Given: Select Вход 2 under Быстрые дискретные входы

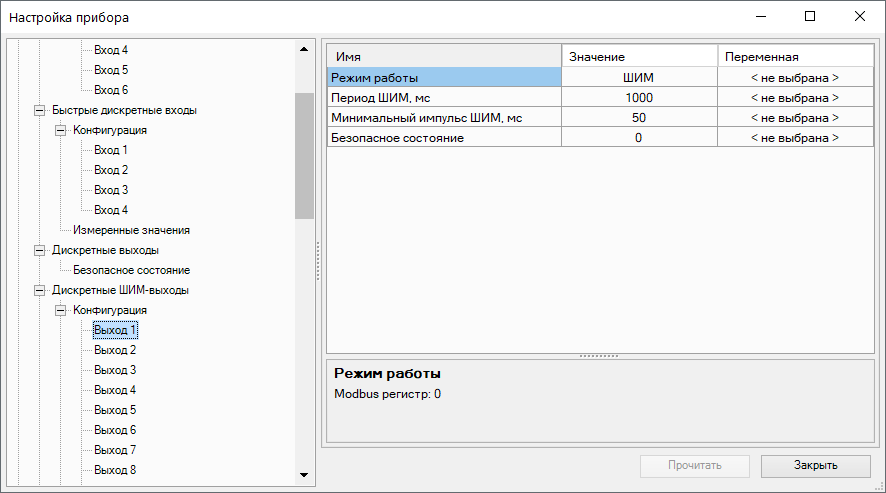Looking at the screenshot, I should [111, 170].
